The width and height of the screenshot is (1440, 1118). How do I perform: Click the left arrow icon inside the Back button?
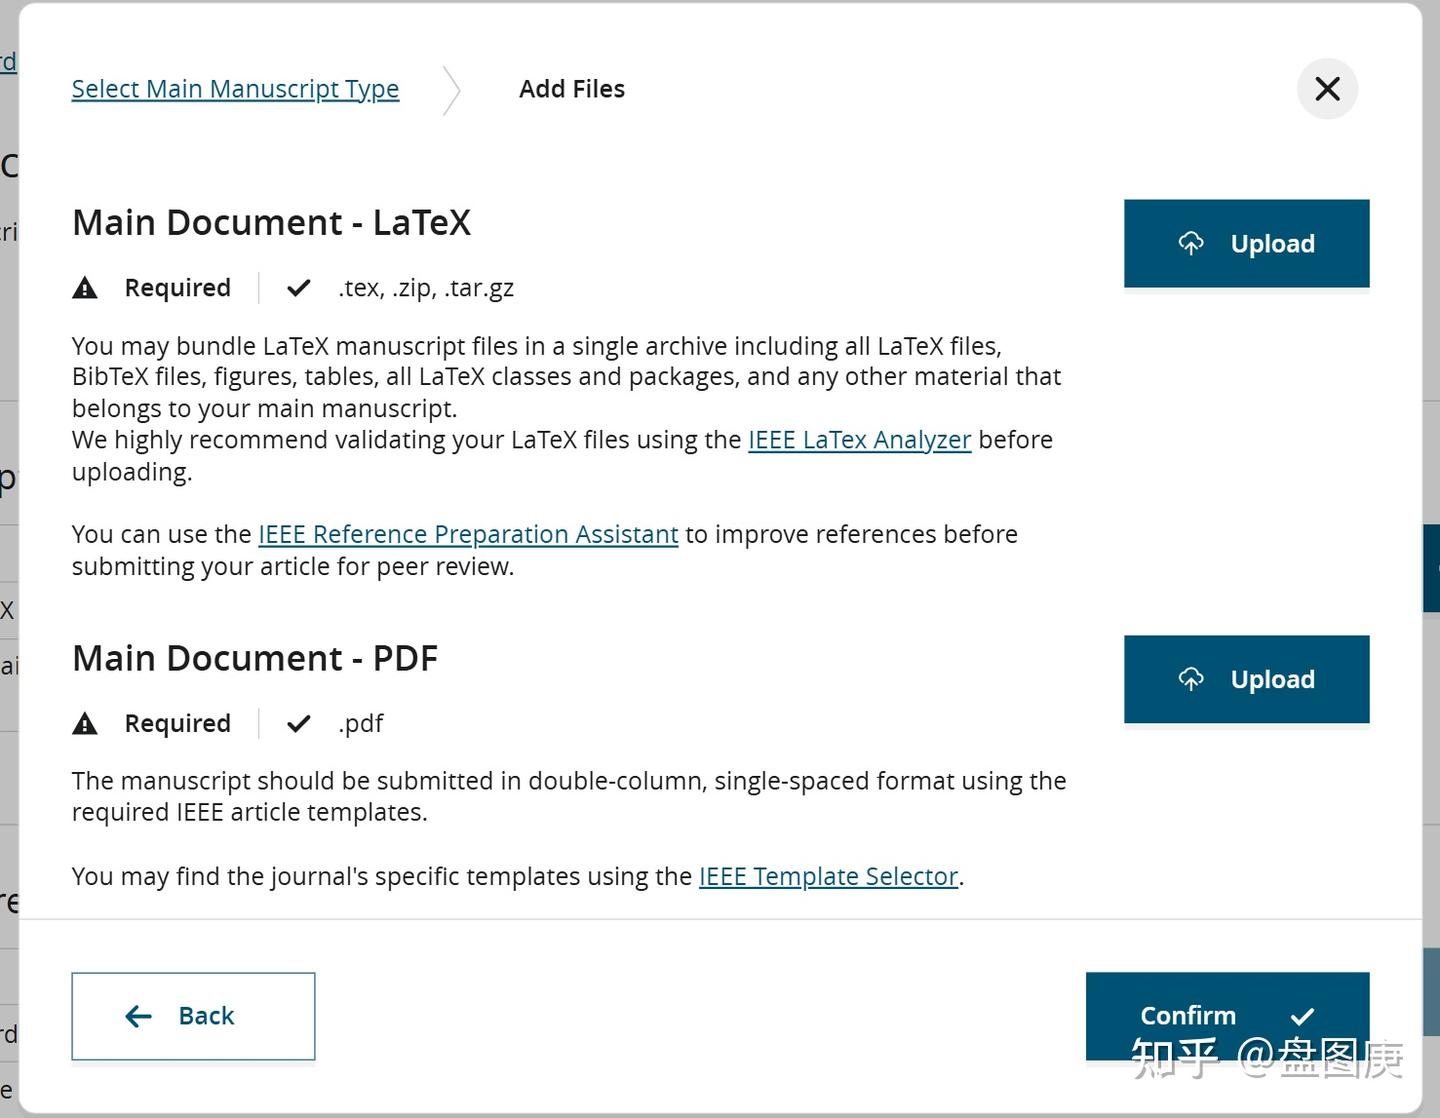(139, 1016)
